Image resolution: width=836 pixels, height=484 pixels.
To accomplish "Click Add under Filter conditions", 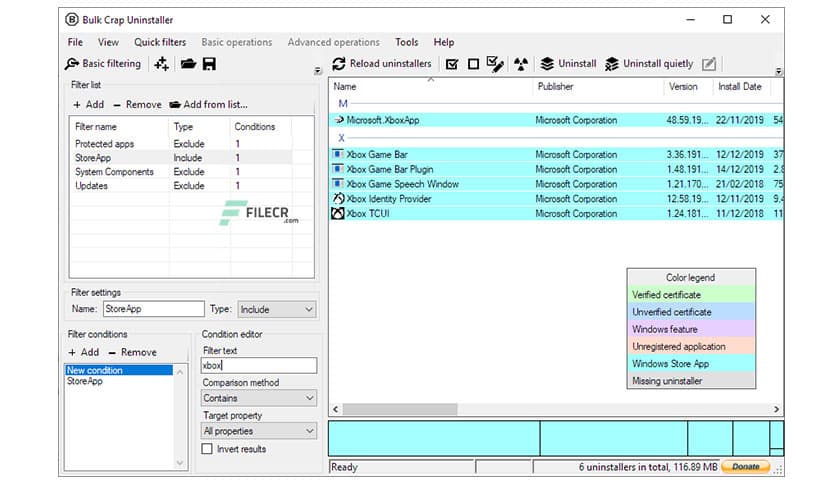I will [x=84, y=352].
